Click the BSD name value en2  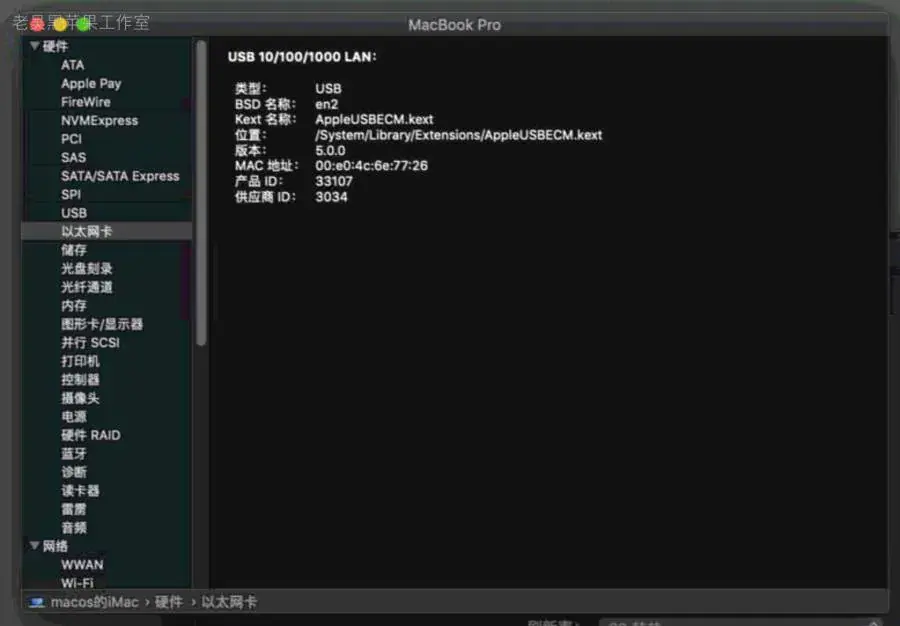click(327, 104)
